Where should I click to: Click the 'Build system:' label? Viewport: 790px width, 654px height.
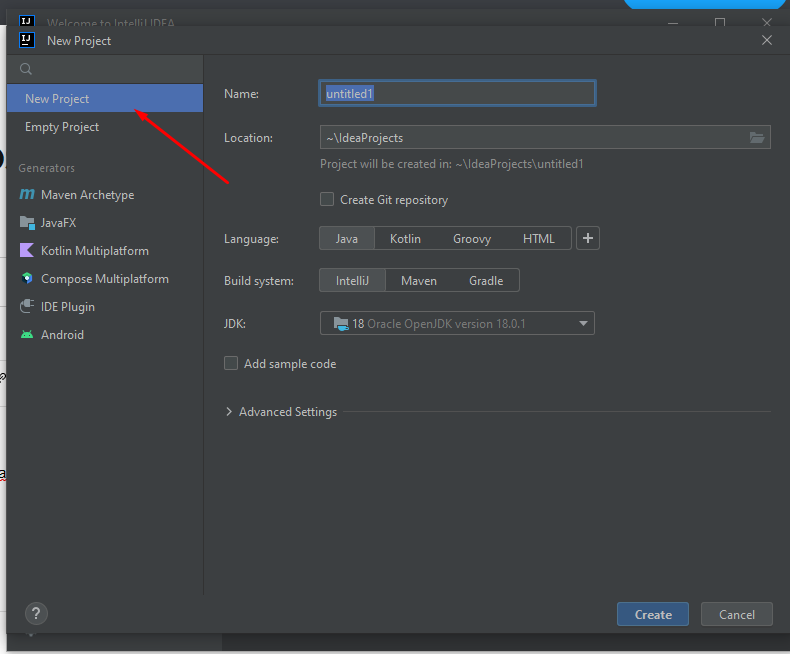coord(258,281)
